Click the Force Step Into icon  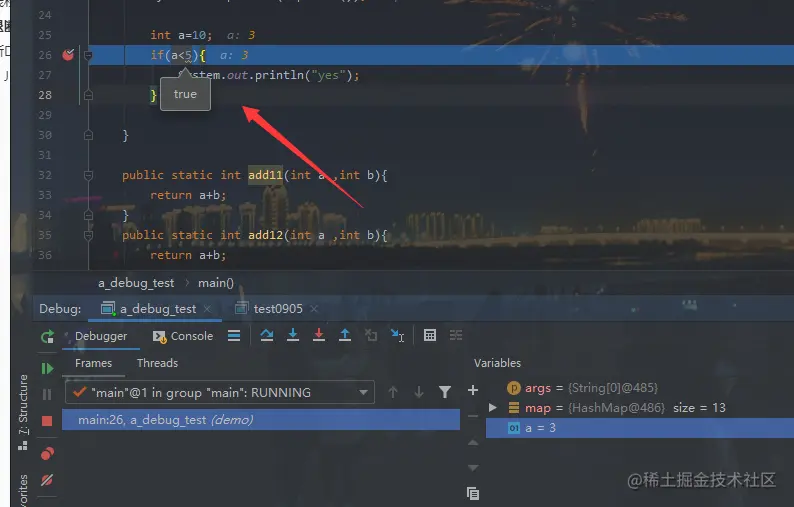click(x=319, y=335)
